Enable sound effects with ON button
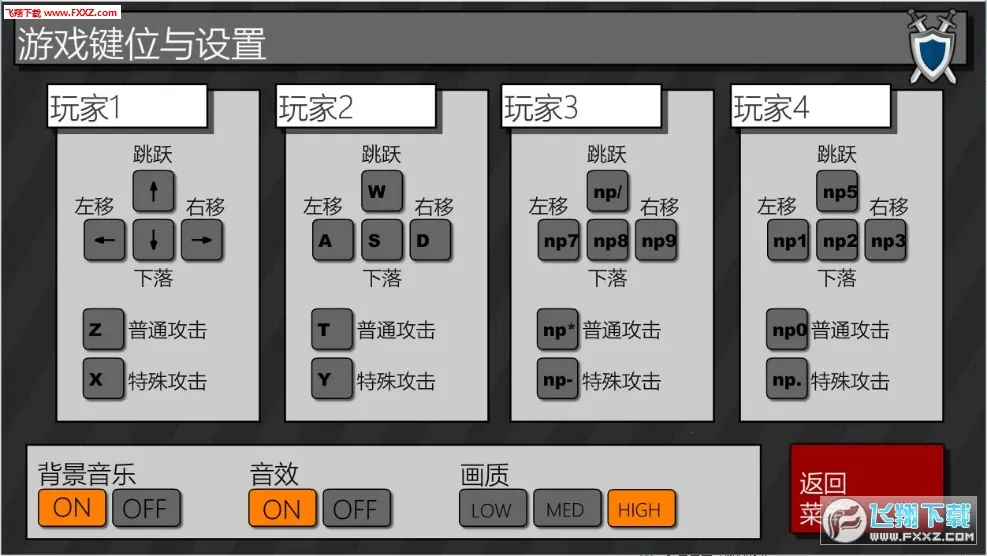987x556 pixels. pos(282,508)
